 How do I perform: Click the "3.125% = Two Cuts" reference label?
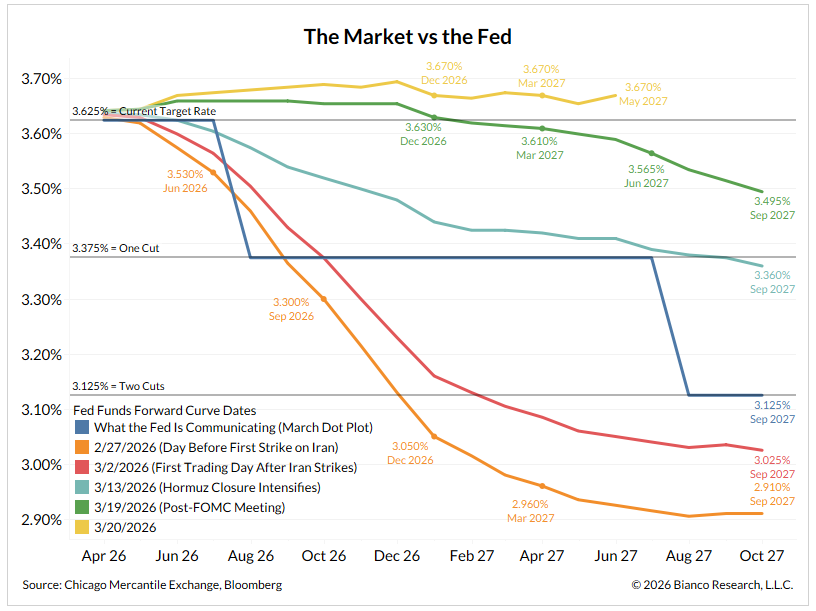pos(118,385)
